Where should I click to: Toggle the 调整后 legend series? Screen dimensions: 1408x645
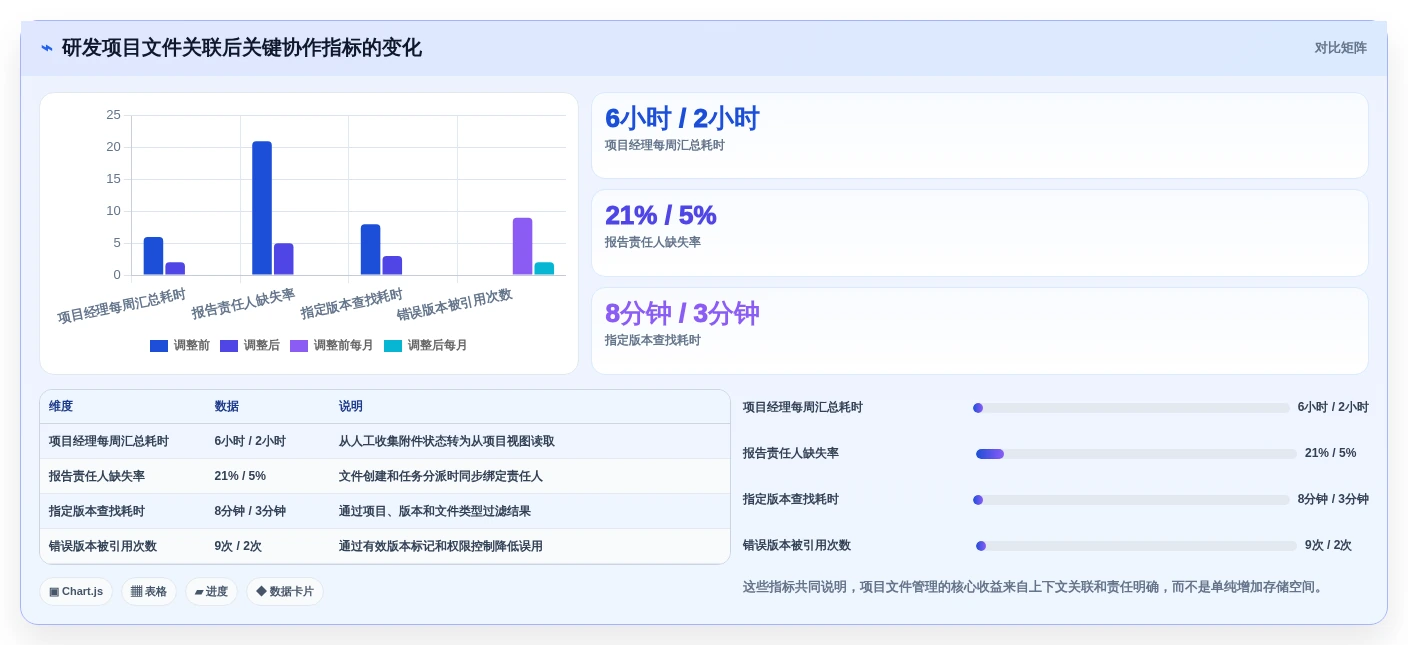(250, 345)
